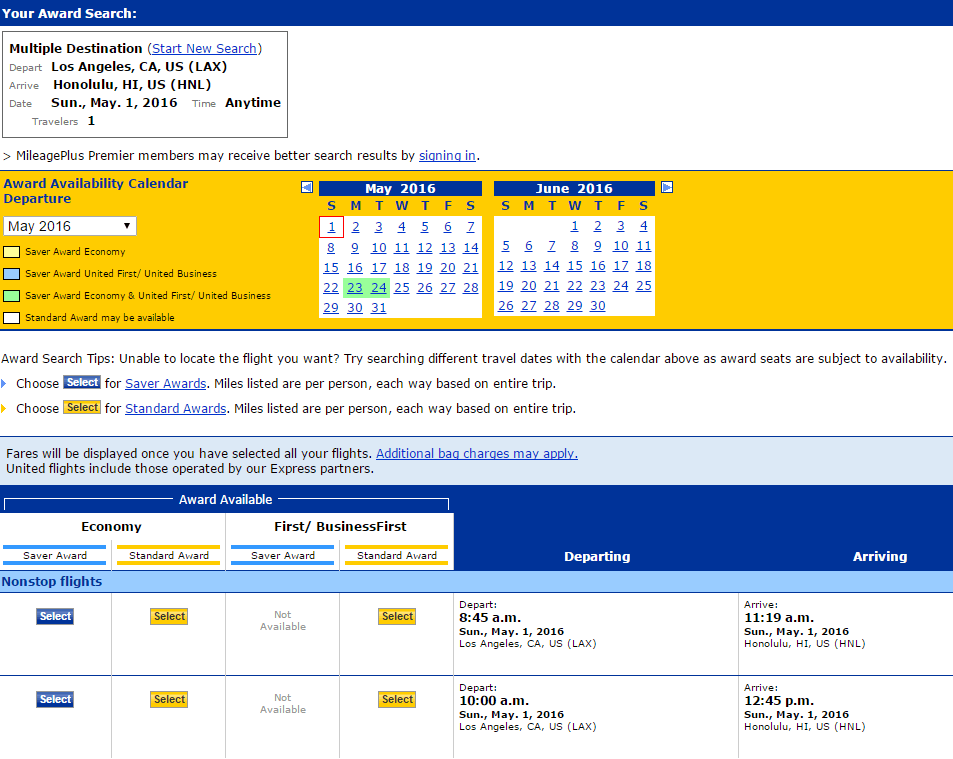Screen dimensions: 953x759
Task: Click the June 2016 calendar title
Action: click(574, 188)
